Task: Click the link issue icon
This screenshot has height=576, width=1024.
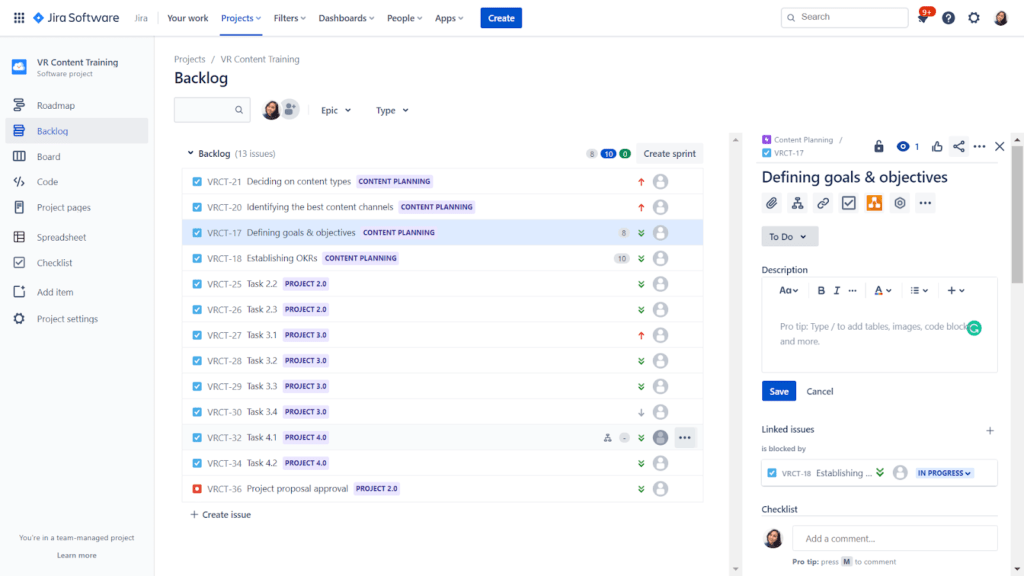Action: click(823, 203)
